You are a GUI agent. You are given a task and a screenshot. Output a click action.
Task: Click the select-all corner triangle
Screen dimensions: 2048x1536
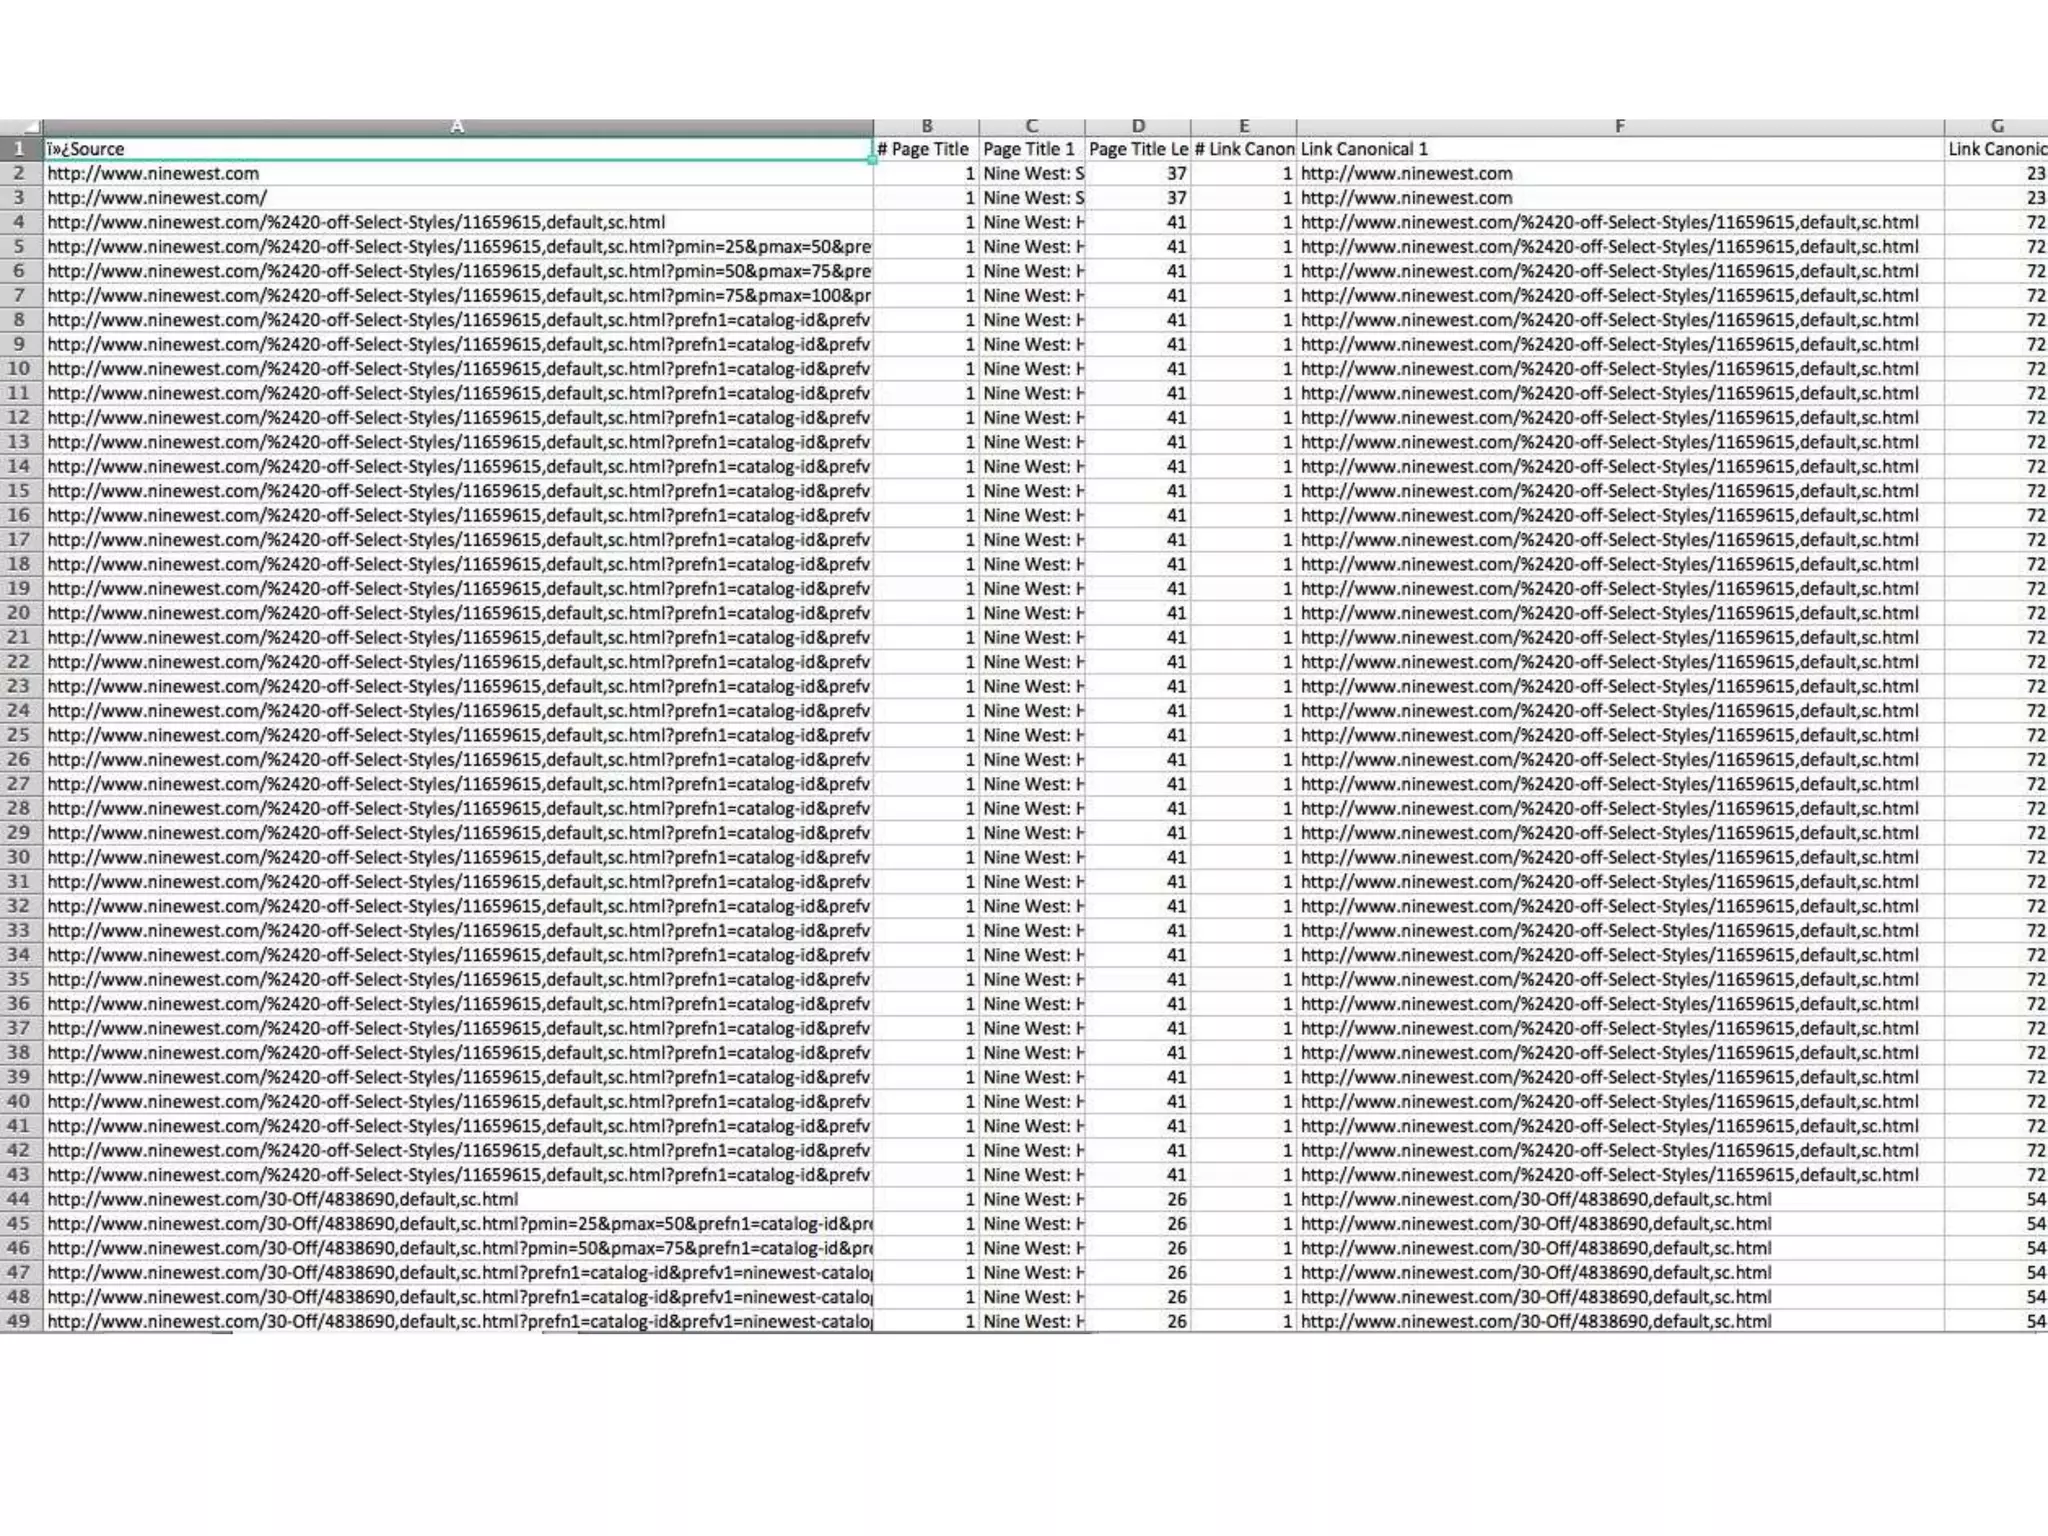click(x=32, y=127)
